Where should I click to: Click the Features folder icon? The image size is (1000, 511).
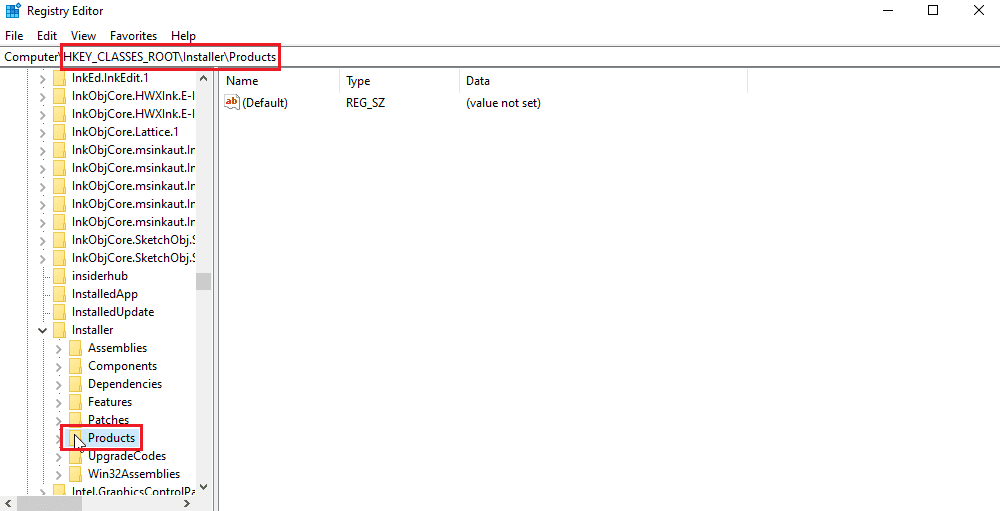pyautogui.click(x=75, y=402)
